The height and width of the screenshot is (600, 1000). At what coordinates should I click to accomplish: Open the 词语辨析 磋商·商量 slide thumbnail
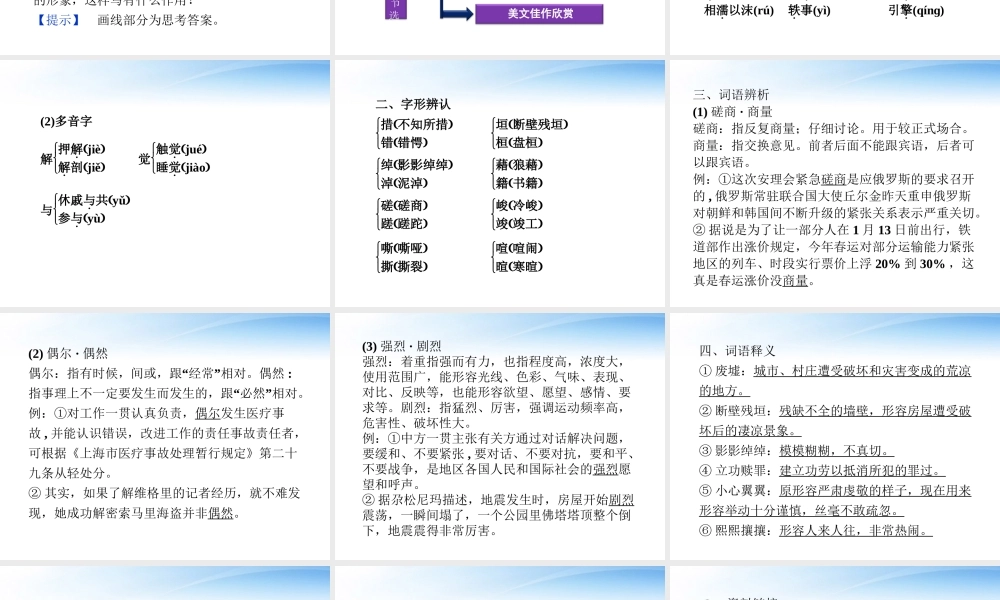click(x=835, y=184)
